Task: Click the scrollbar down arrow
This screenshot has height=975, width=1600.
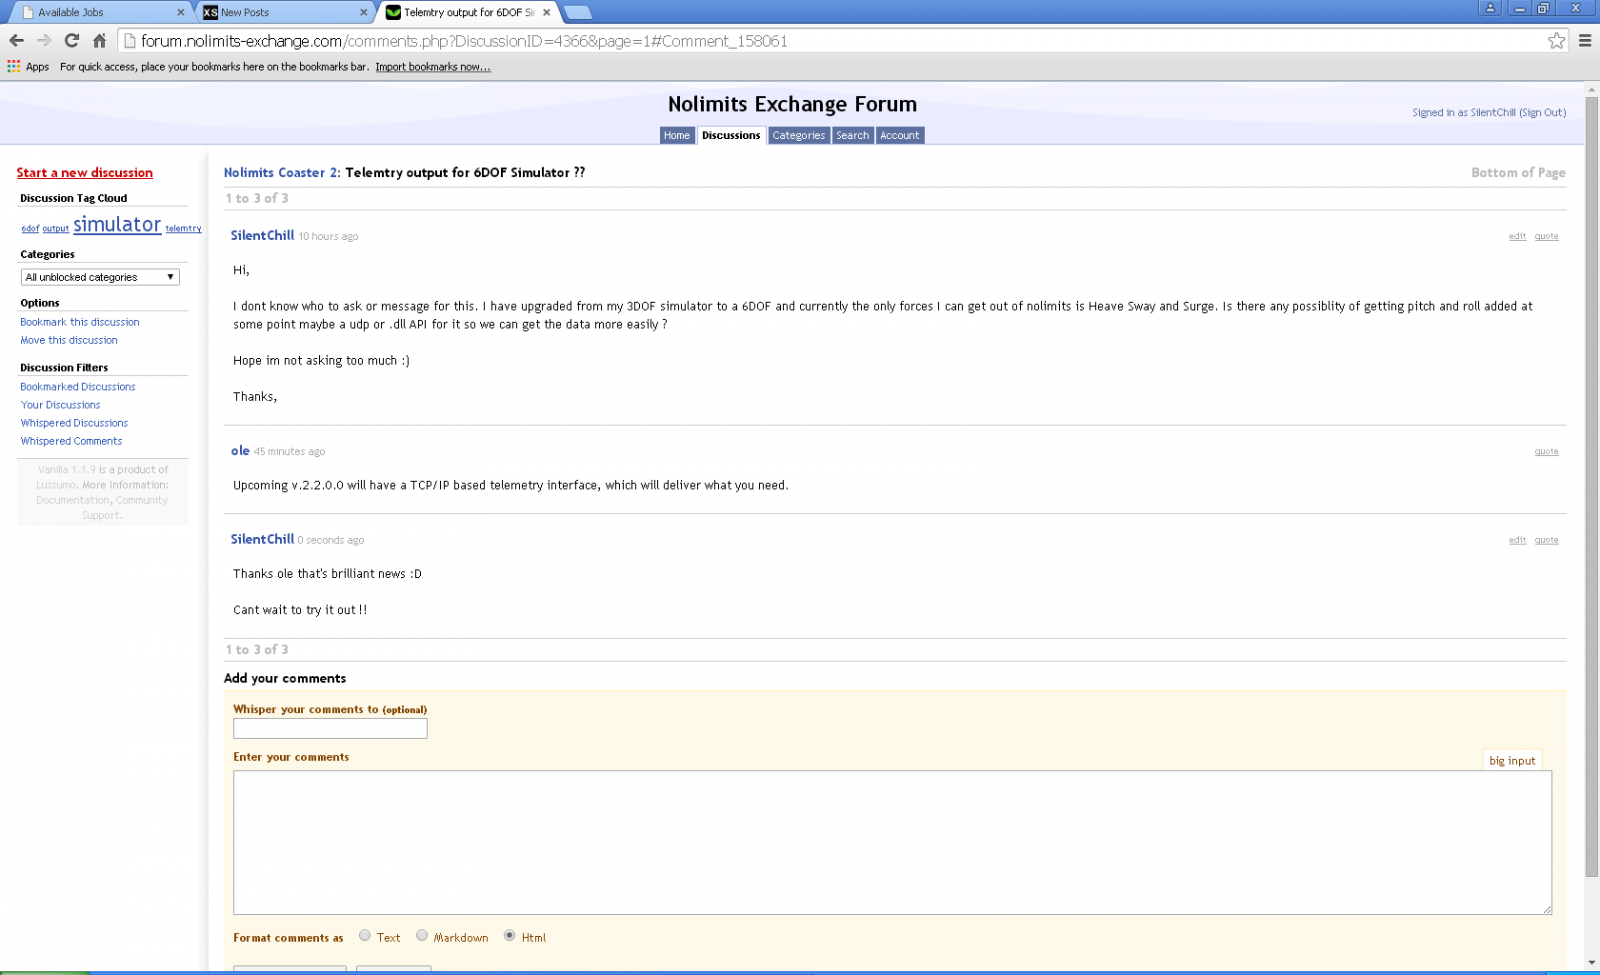Action: 1592,963
